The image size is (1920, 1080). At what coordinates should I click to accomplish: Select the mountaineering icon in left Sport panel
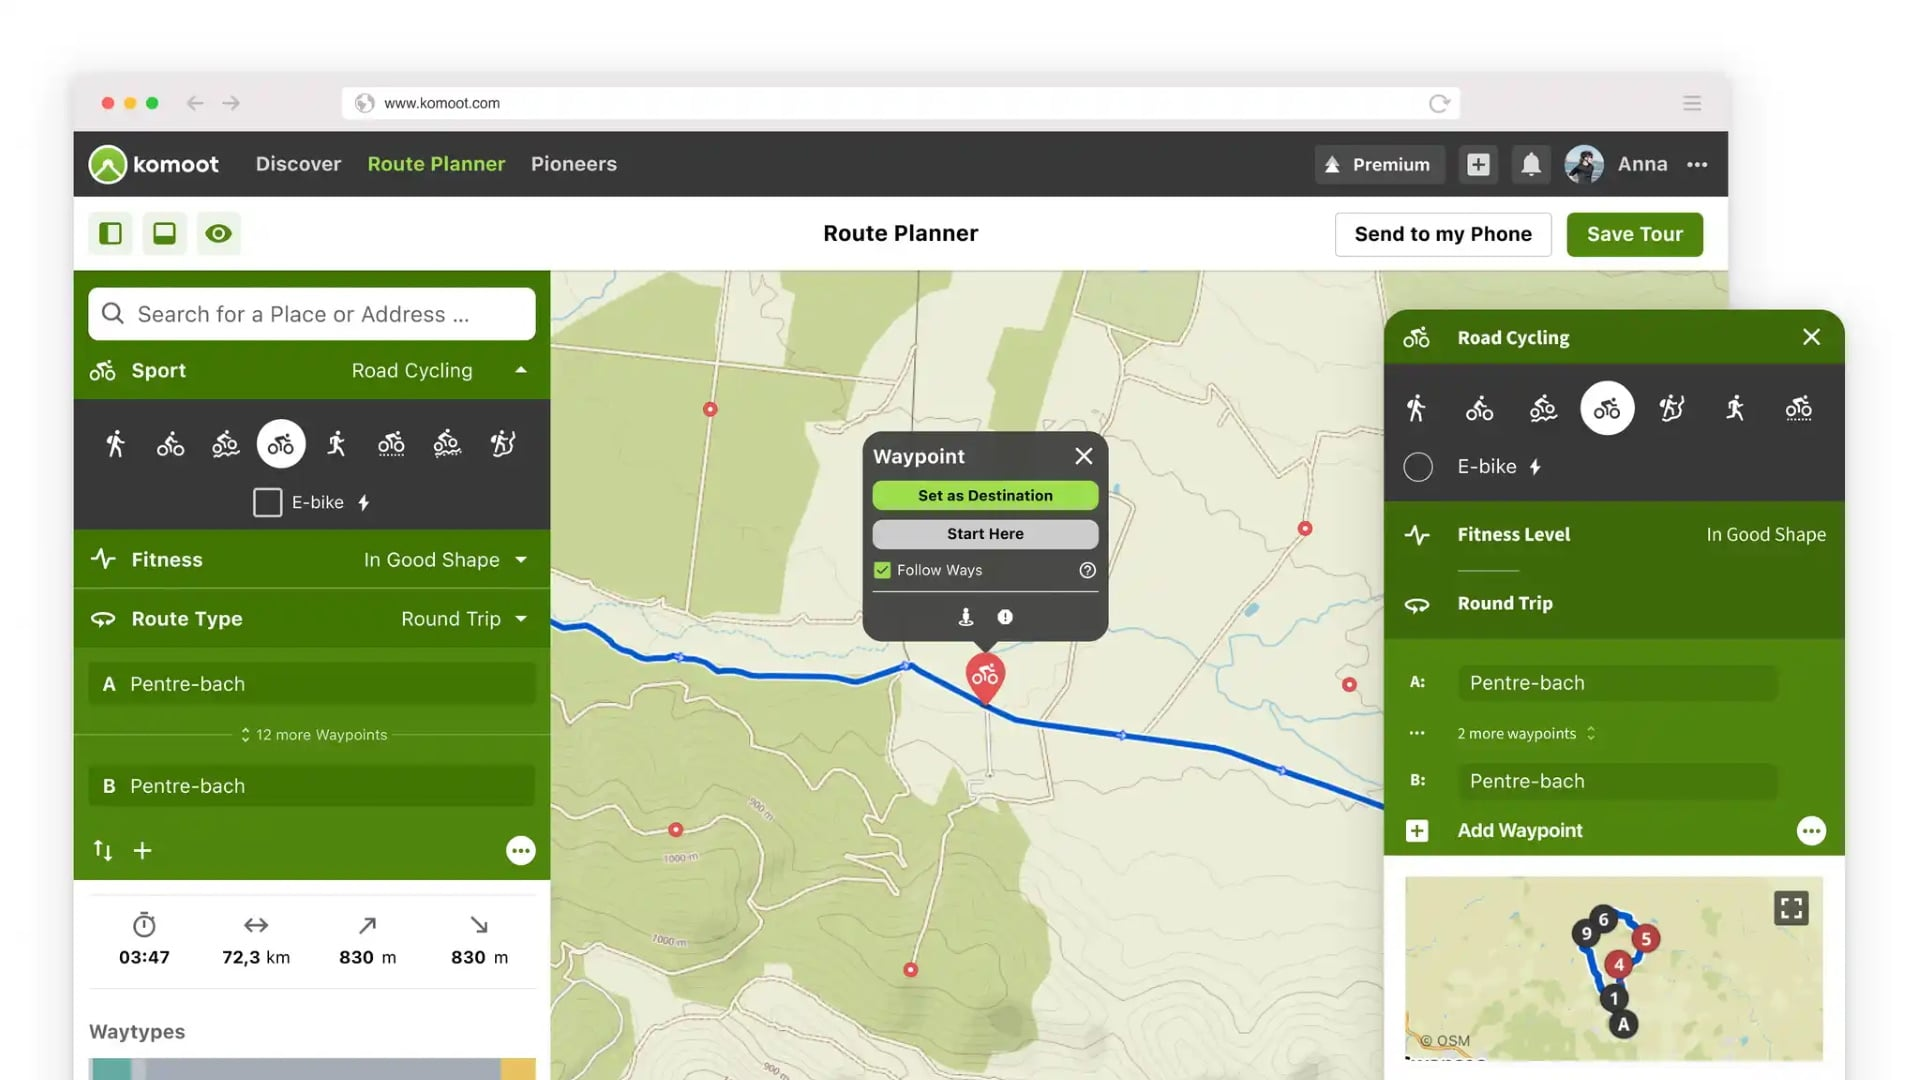pos(502,444)
